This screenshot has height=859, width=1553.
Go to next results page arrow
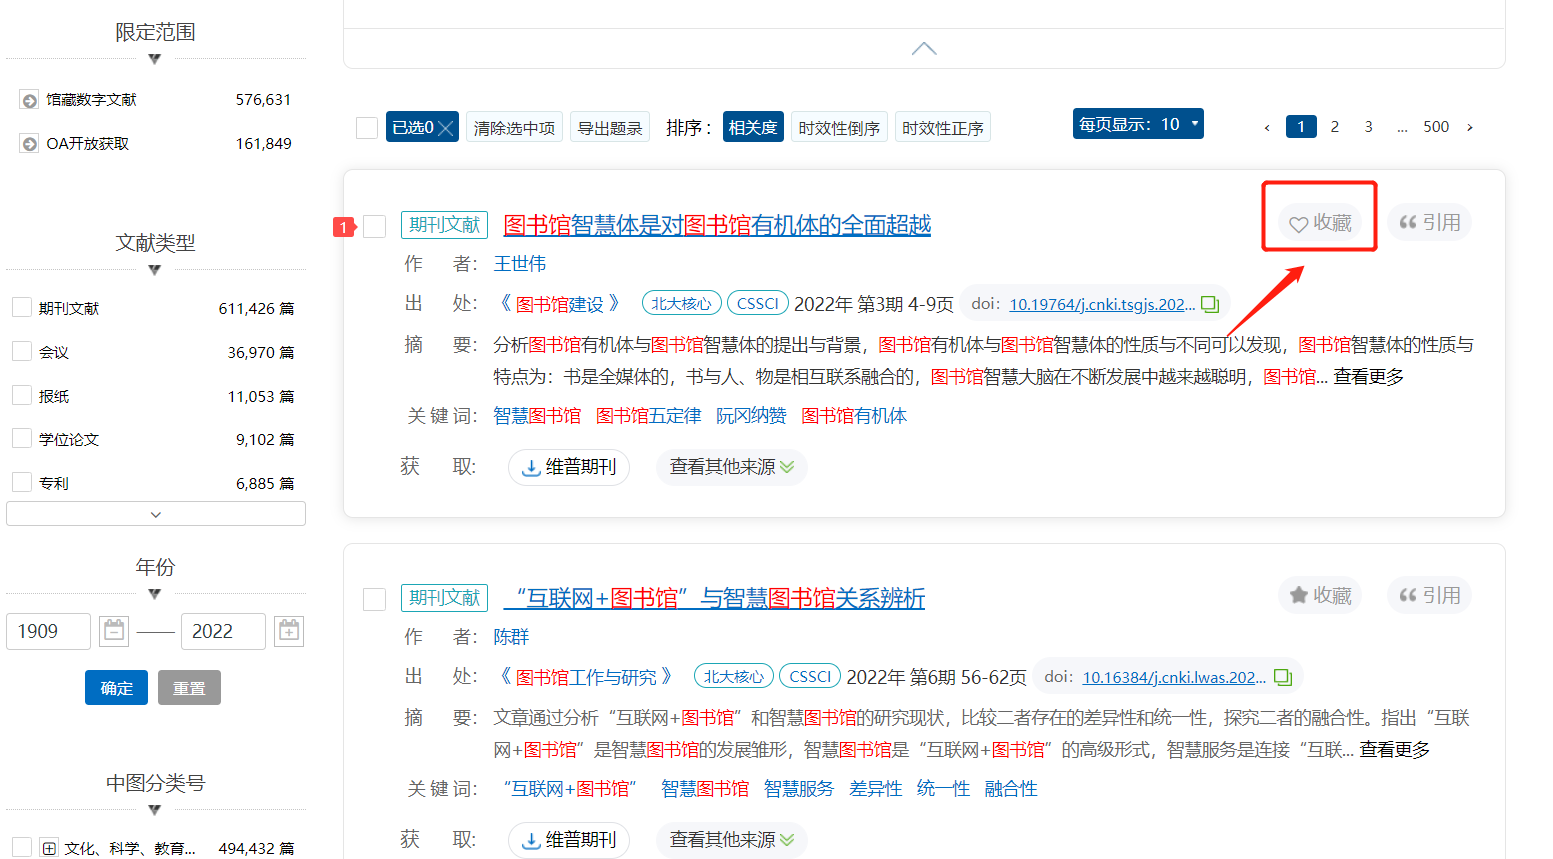pos(1469,127)
